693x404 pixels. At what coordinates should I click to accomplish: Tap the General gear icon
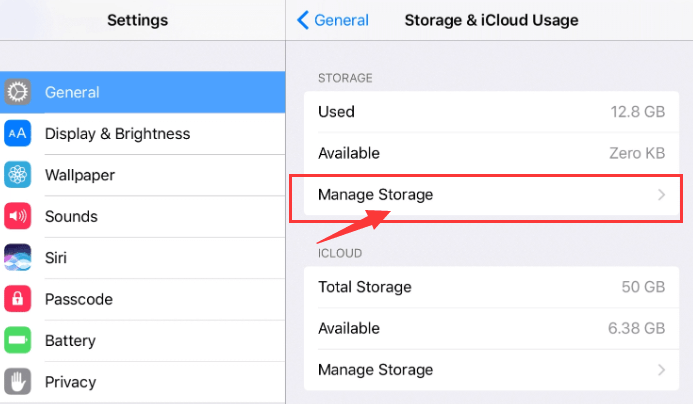coord(17,93)
